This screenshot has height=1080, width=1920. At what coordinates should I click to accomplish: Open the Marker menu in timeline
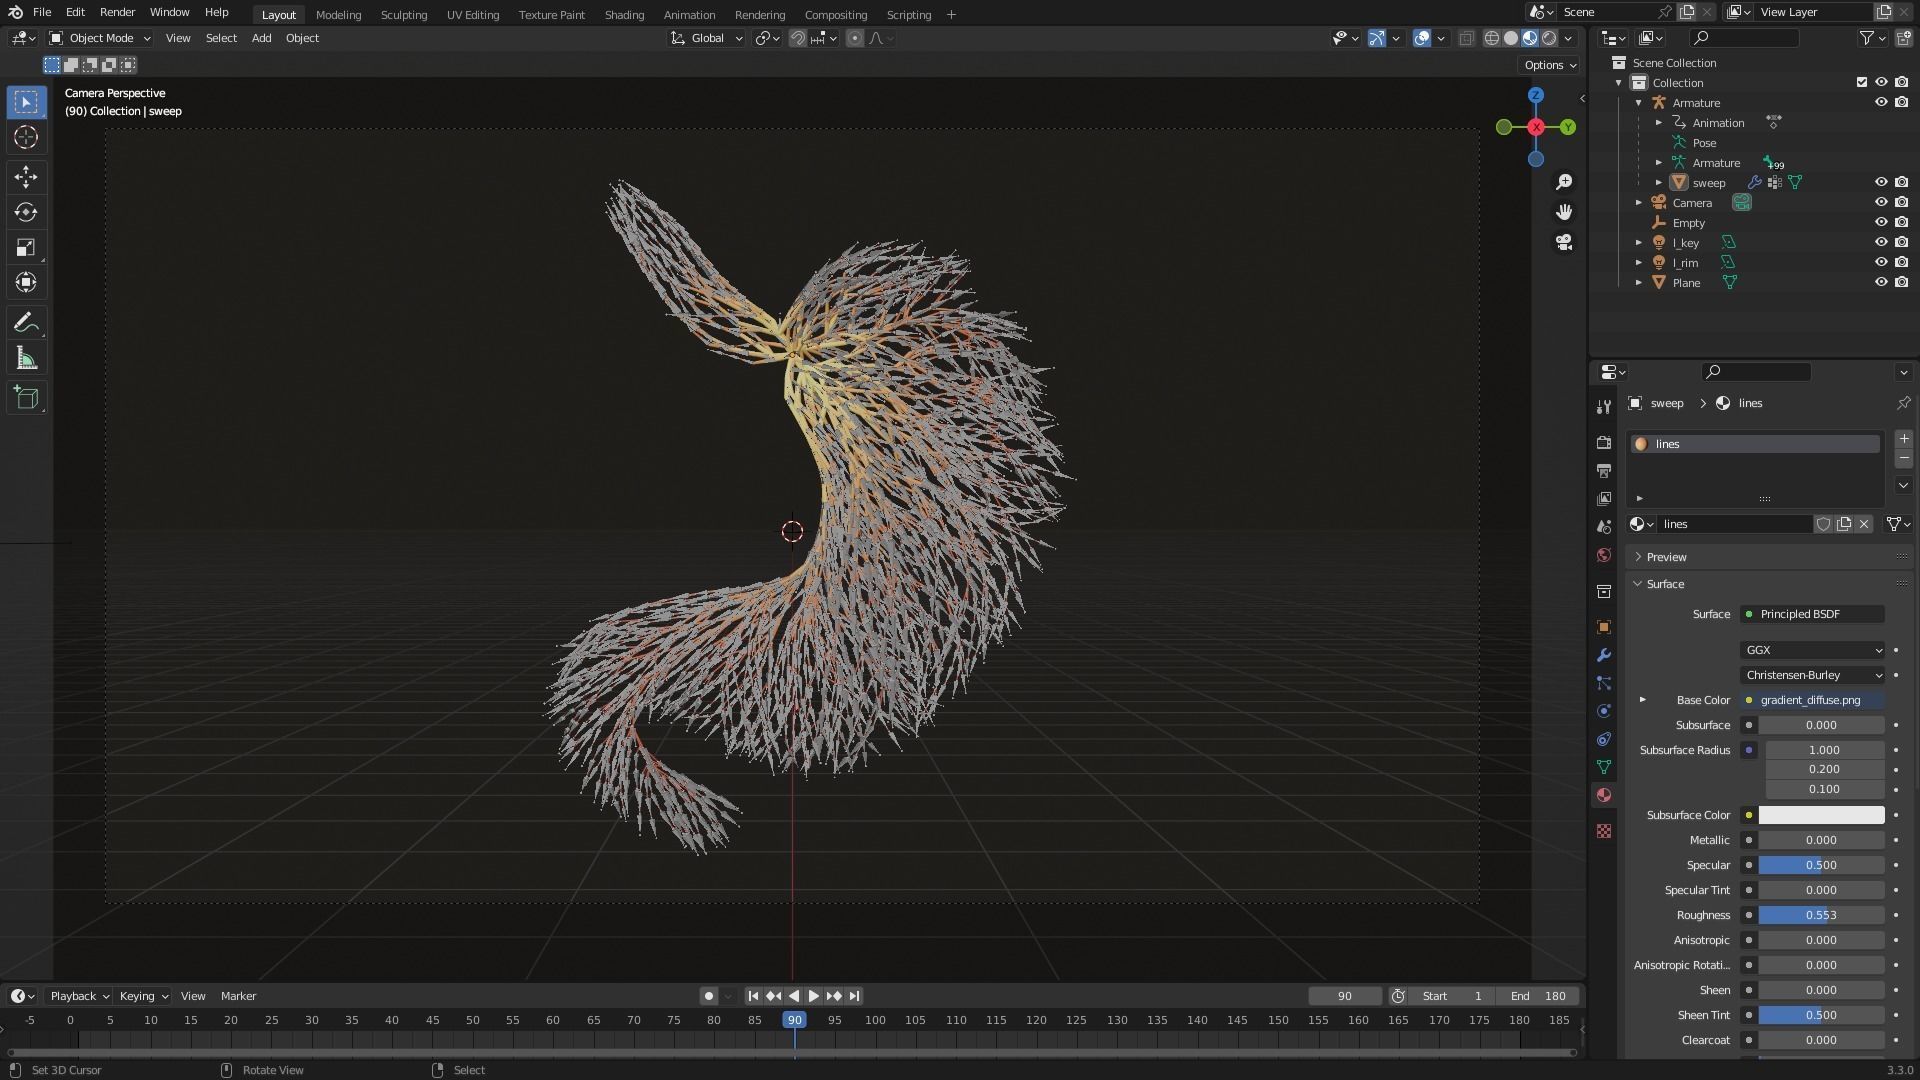[238, 996]
